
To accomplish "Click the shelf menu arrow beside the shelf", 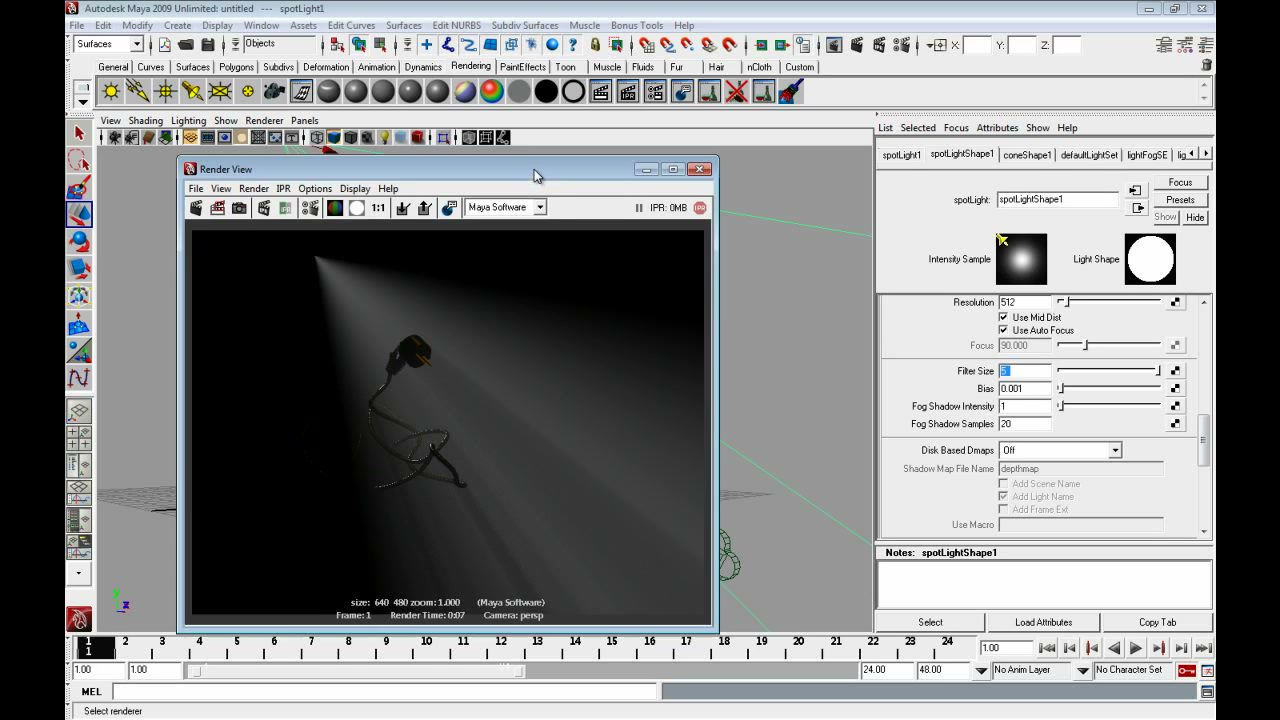I will point(83,102).
